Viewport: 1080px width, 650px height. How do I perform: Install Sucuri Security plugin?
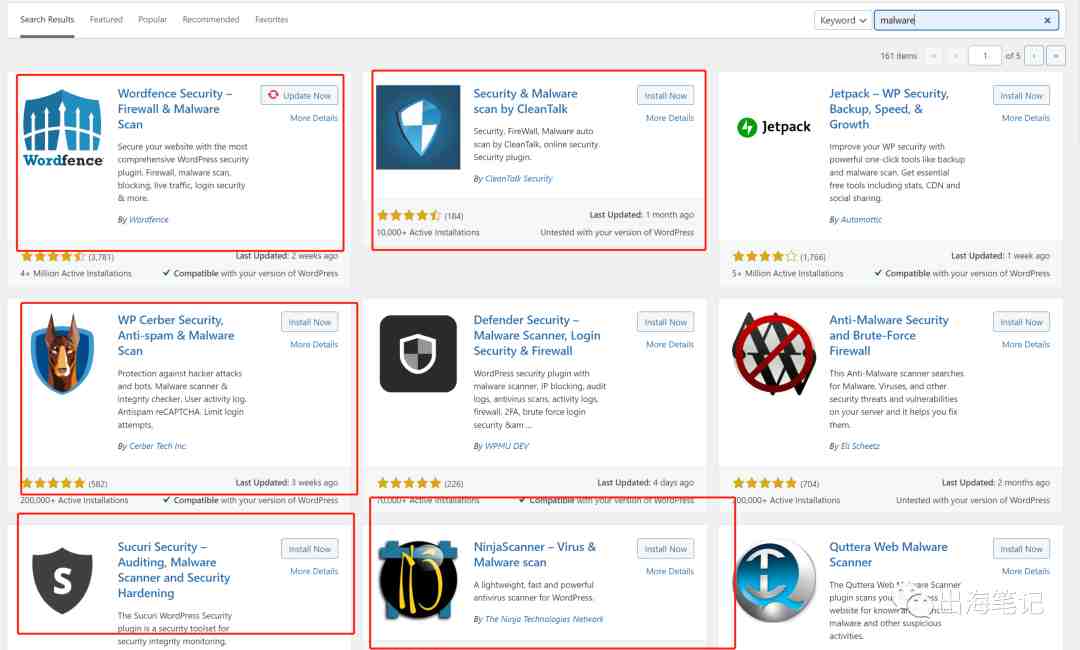(310, 549)
